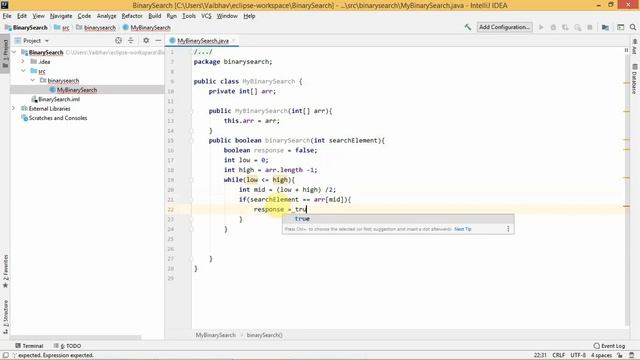Click the Collapse All icon in Project panel
This screenshot has width=640, height=360.
(x=131, y=40)
